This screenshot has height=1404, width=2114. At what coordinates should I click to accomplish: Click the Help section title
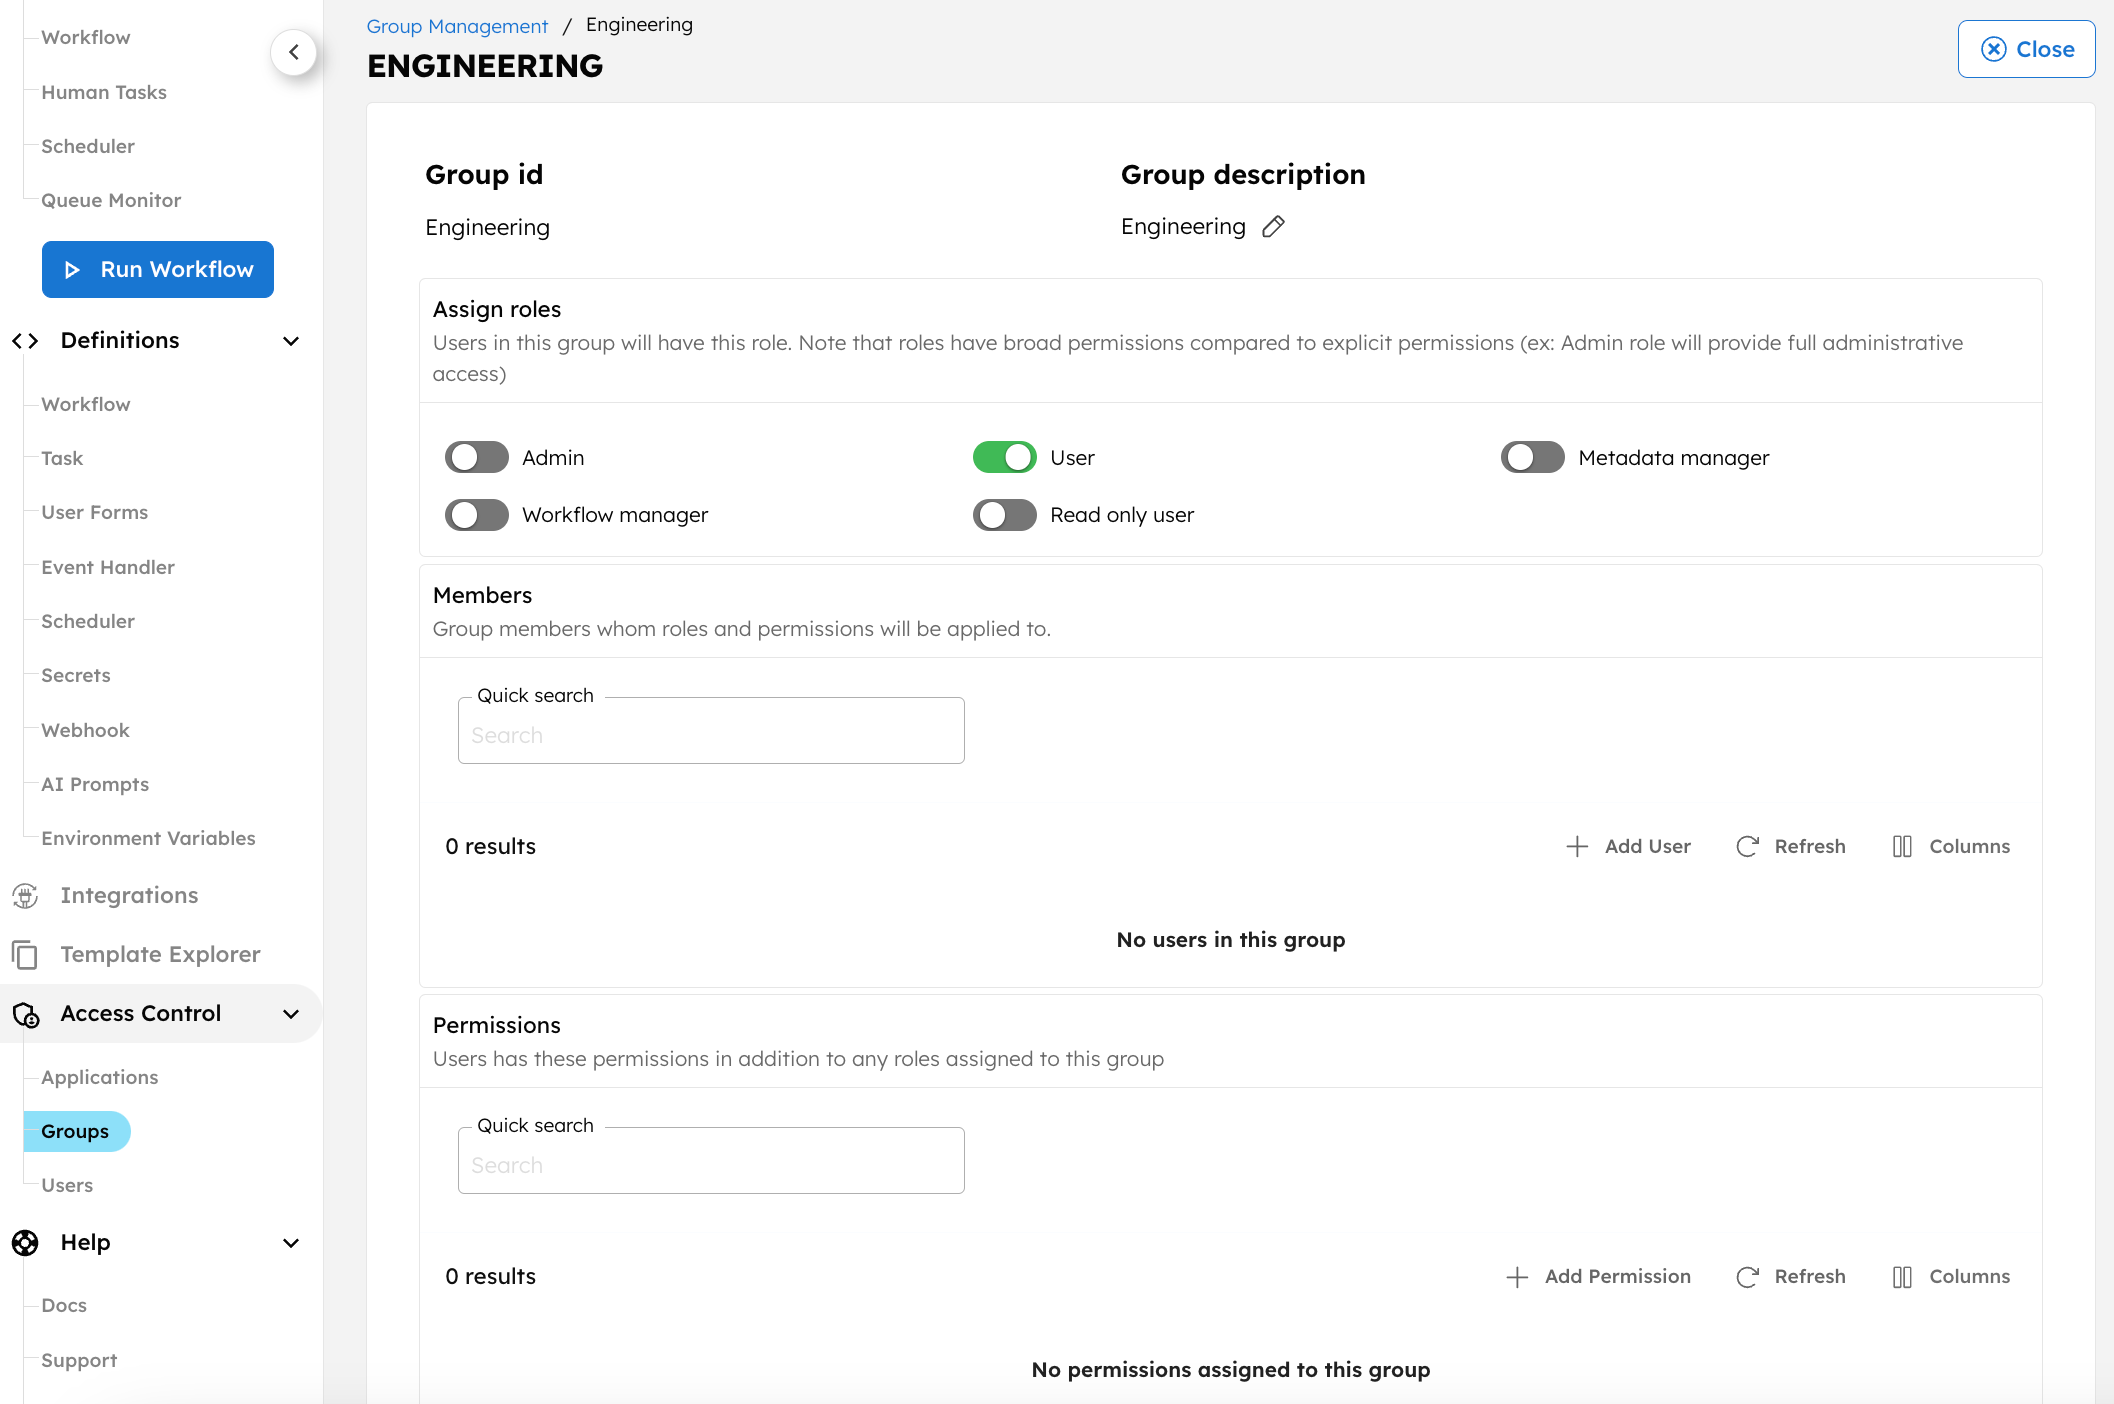pos(85,1243)
